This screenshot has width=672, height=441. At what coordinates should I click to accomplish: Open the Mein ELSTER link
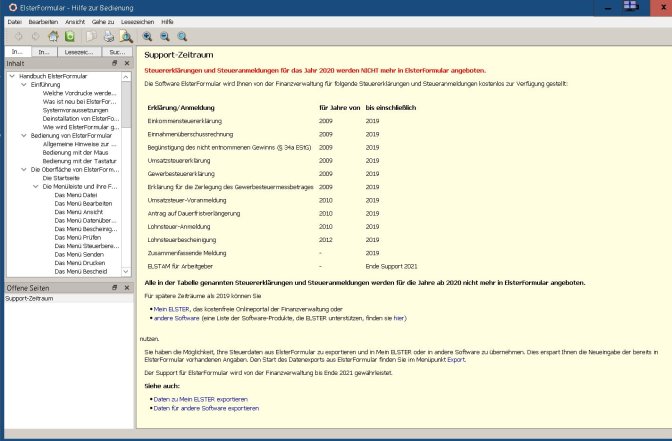point(171,309)
